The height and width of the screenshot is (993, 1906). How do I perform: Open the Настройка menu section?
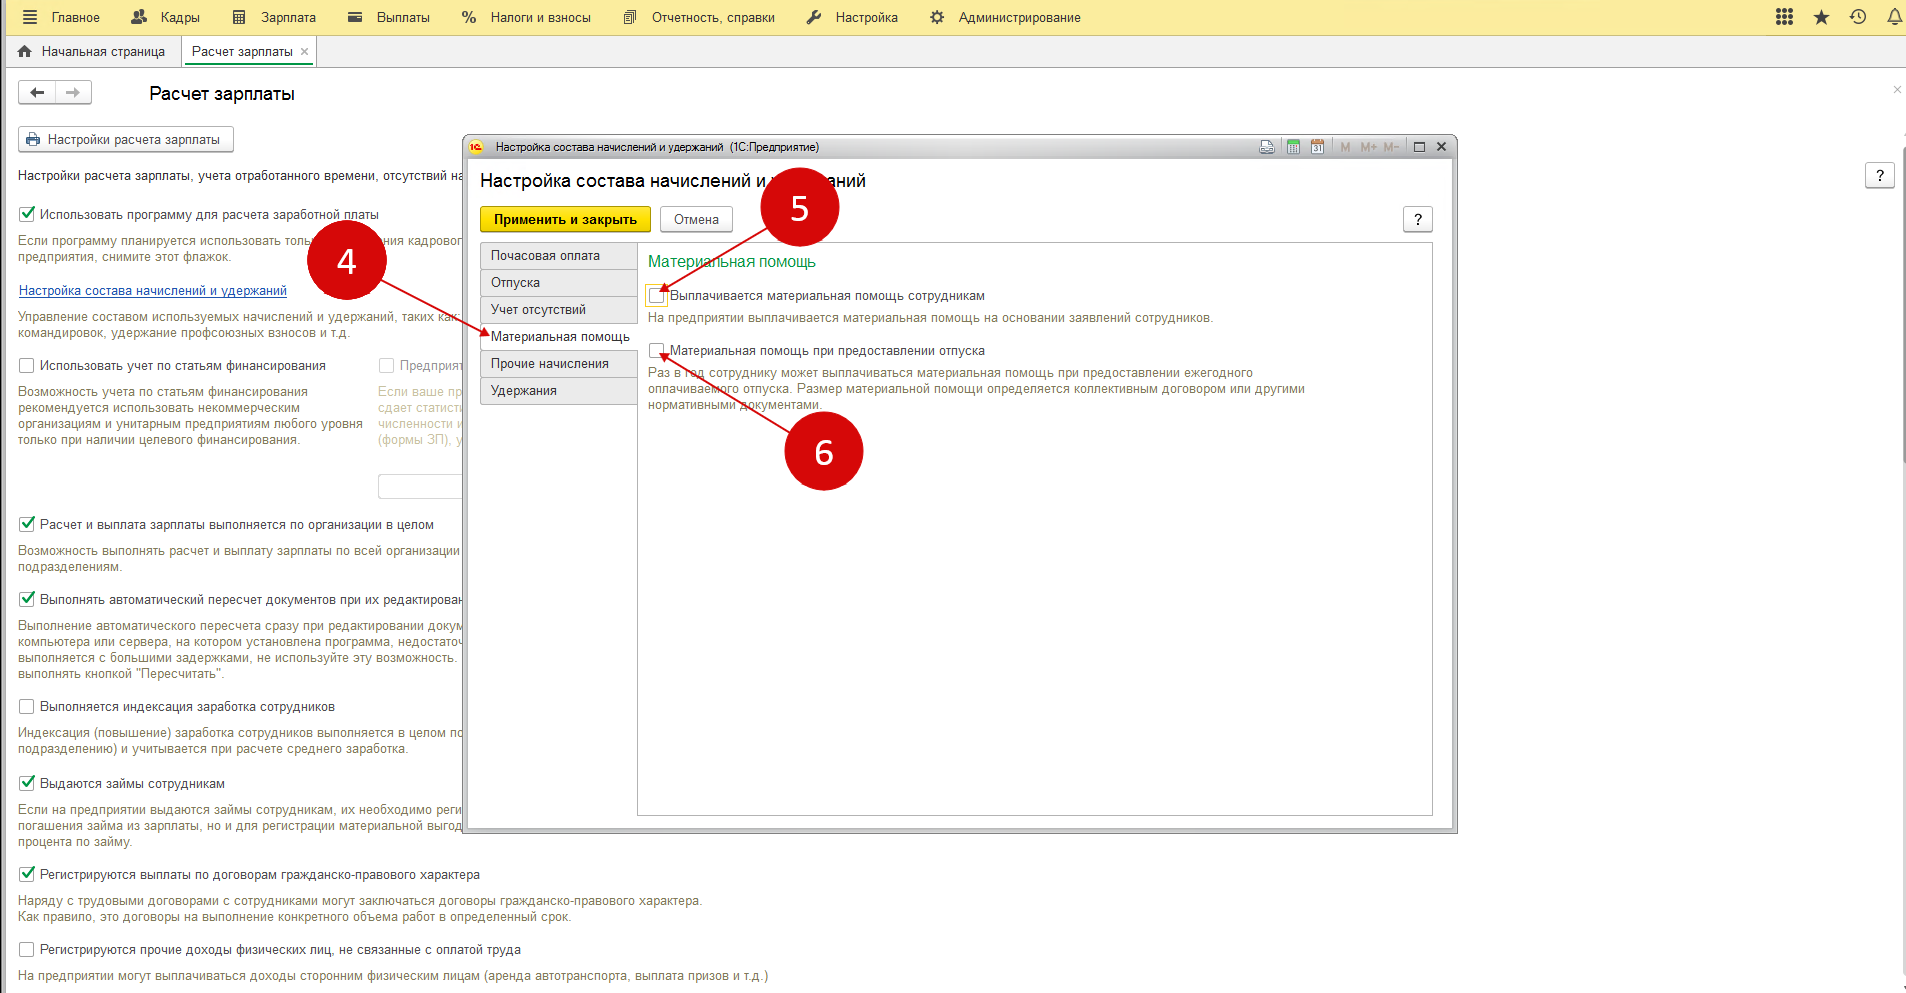tap(852, 17)
